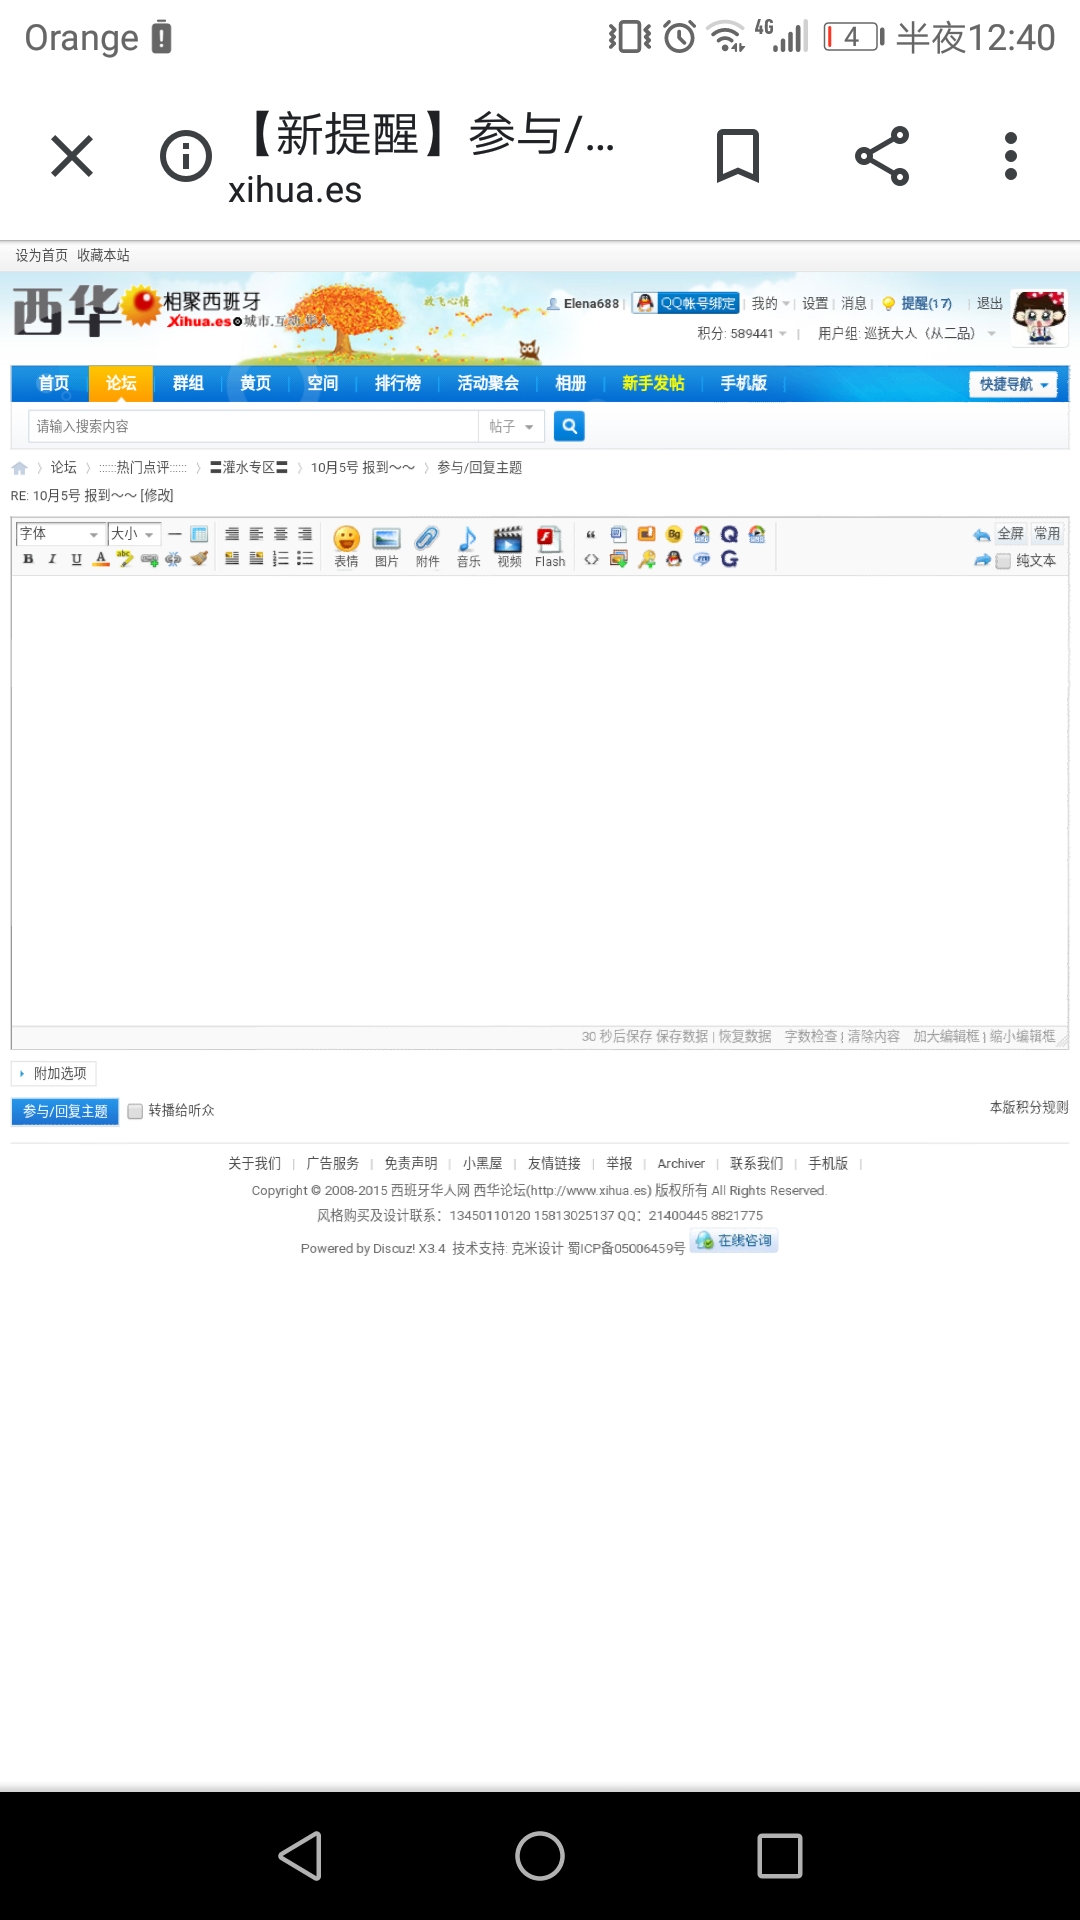
Task: Go to the 首页 nav tab
Action: [x=54, y=383]
